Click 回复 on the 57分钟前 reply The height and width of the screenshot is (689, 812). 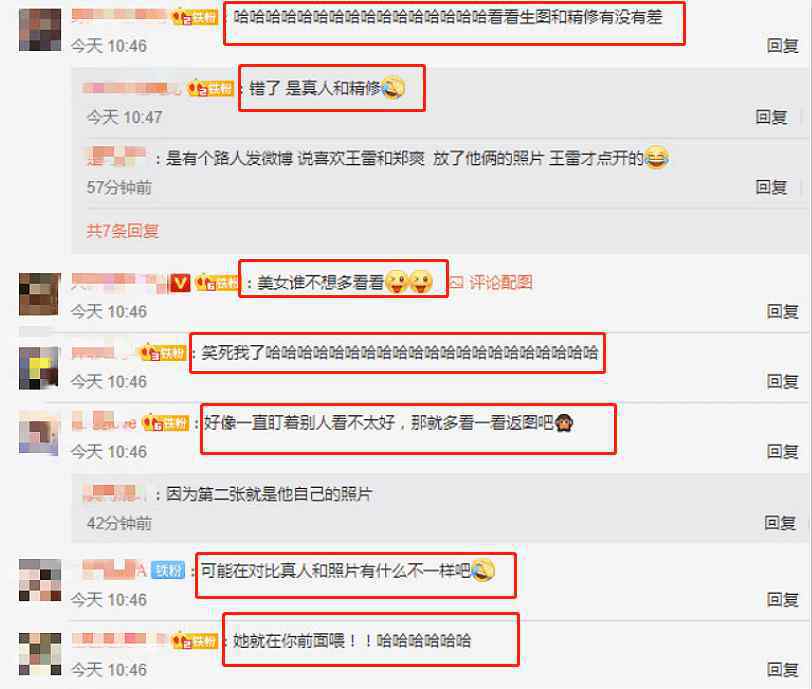point(771,187)
